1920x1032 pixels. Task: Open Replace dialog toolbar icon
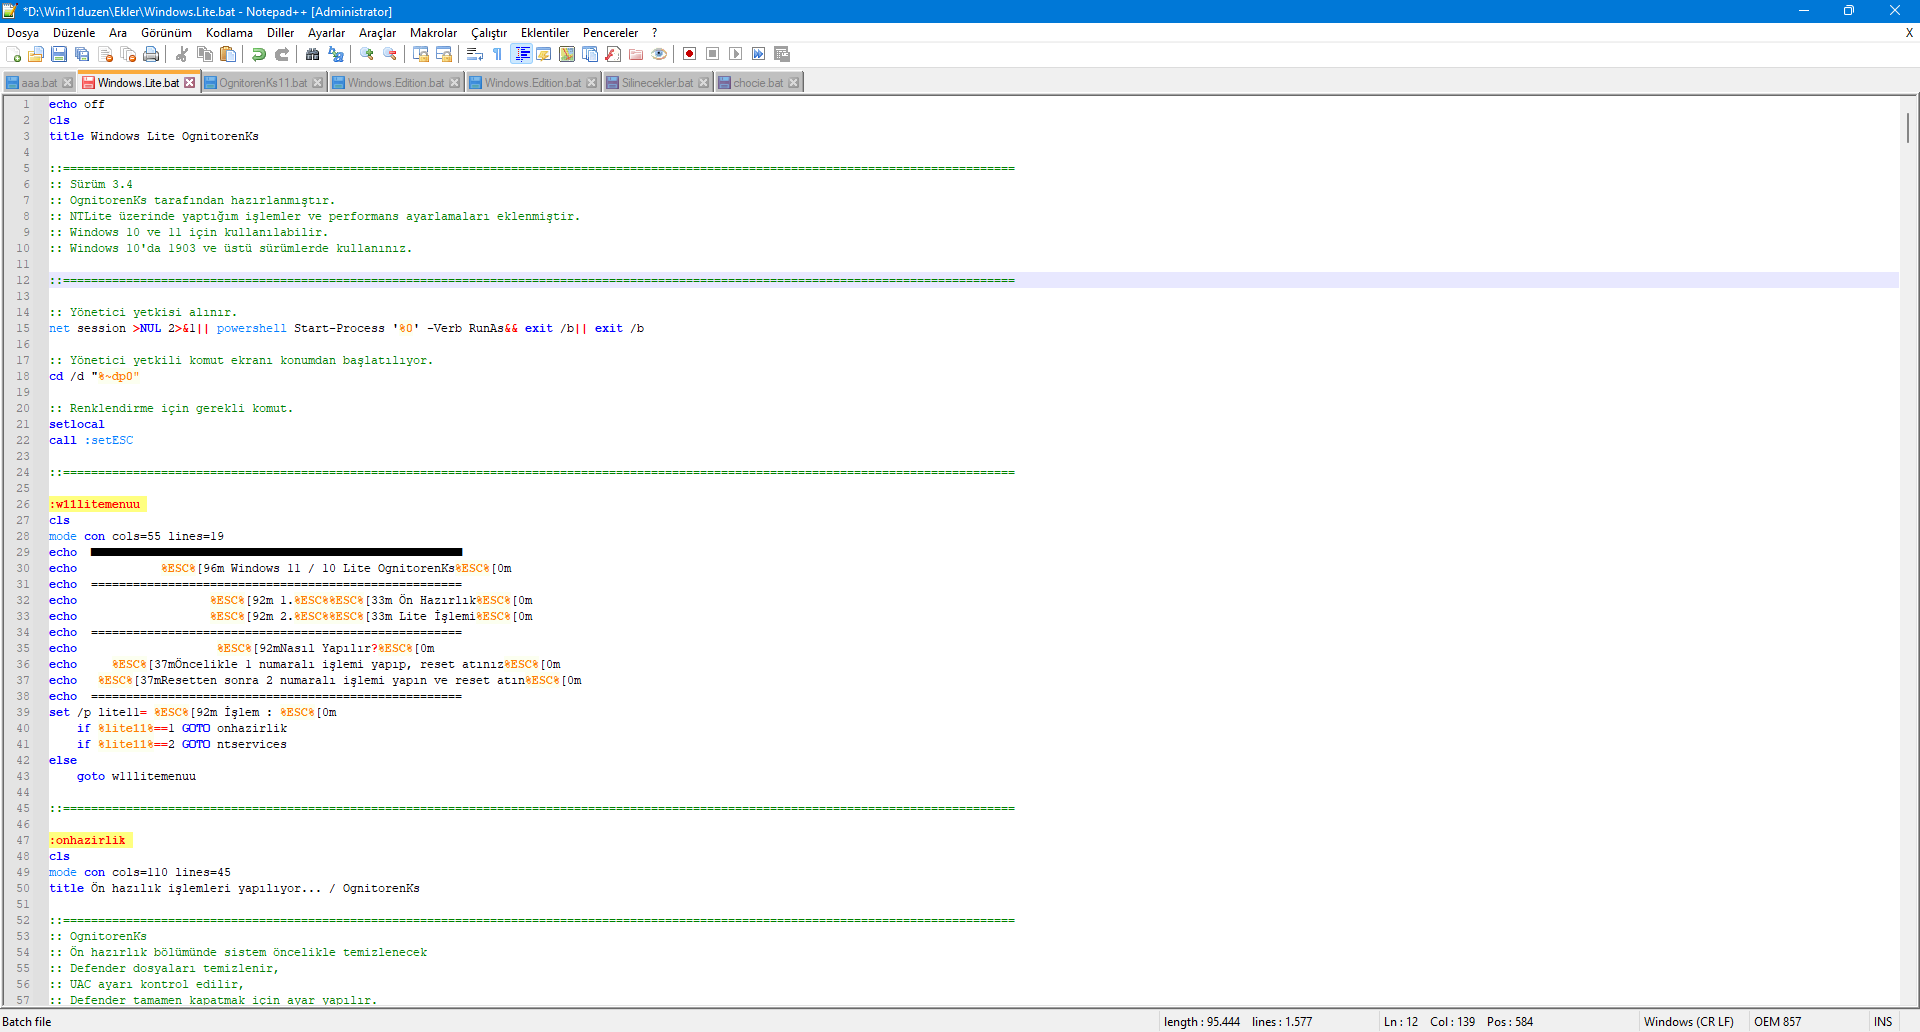pyautogui.click(x=336, y=54)
